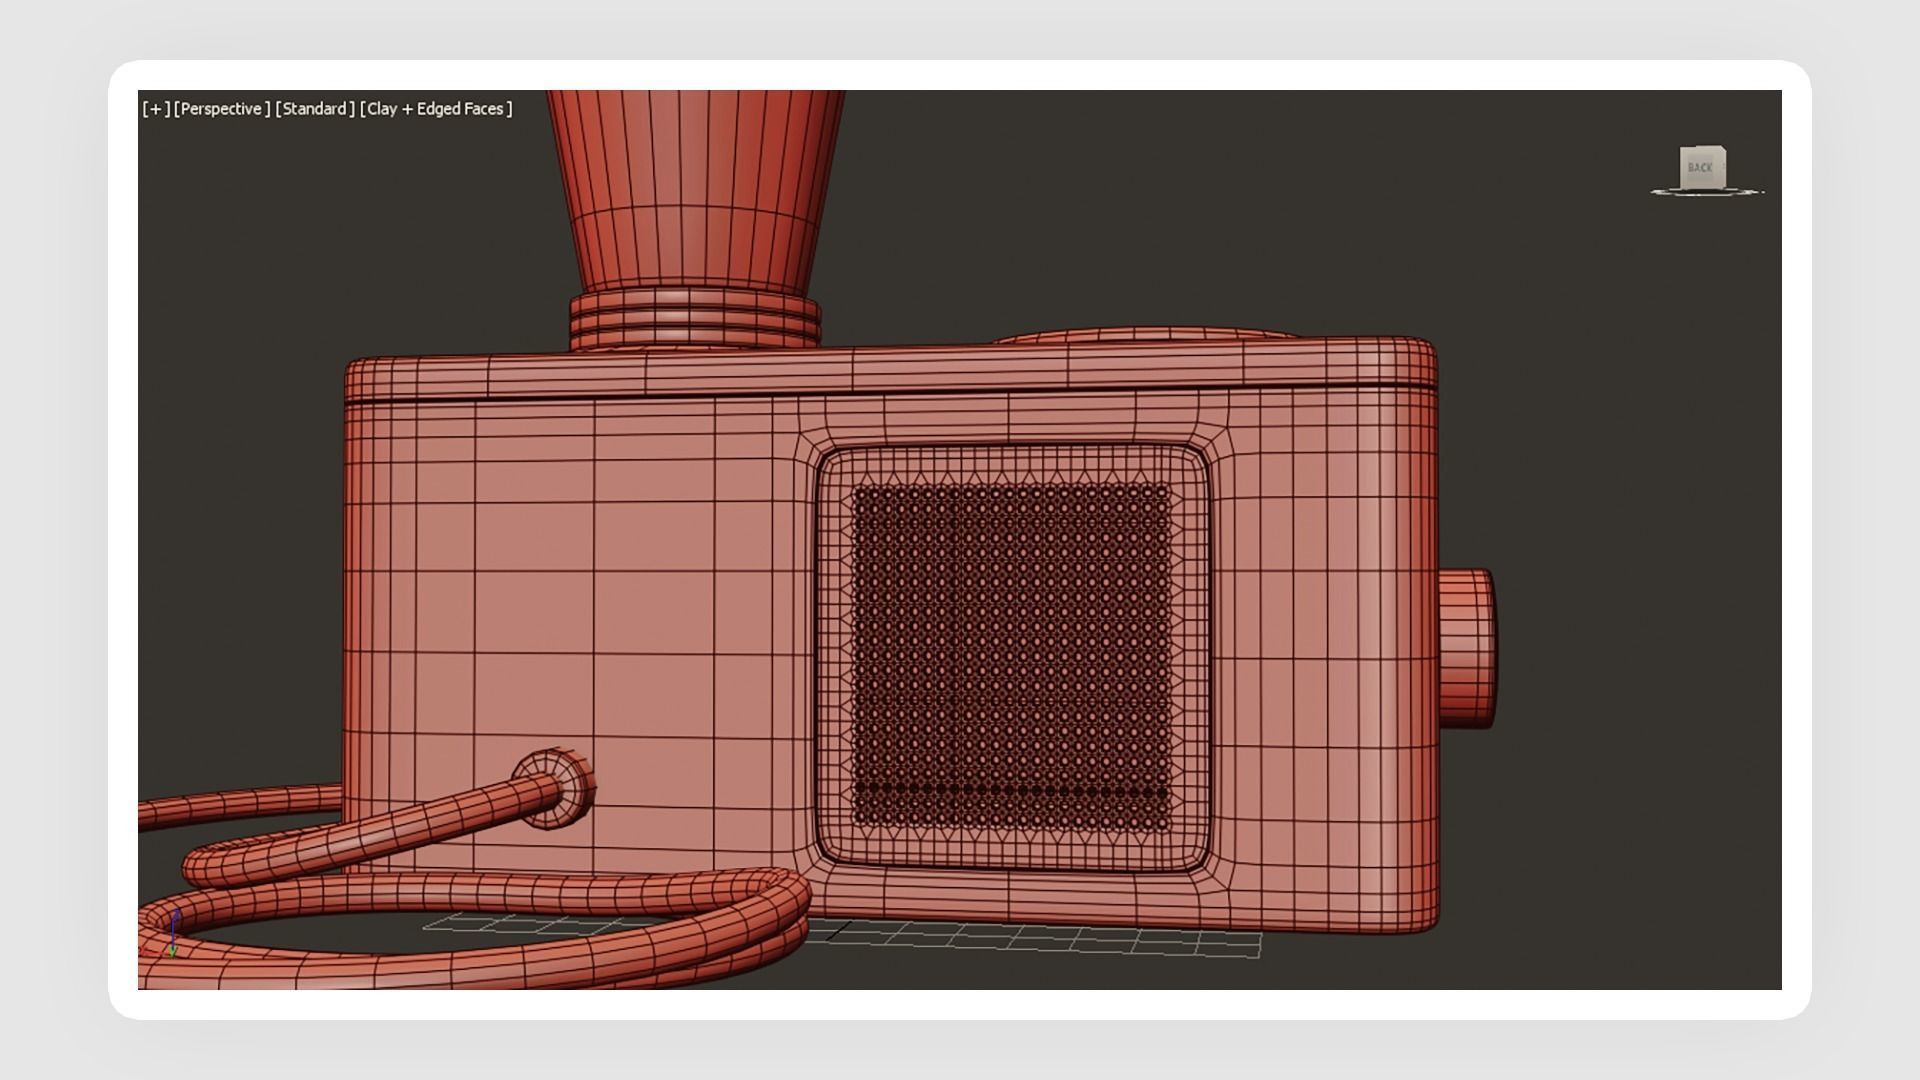The height and width of the screenshot is (1080, 1920).
Task: Select the cylindrical knob on the right side
Action: (x=1466, y=648)
